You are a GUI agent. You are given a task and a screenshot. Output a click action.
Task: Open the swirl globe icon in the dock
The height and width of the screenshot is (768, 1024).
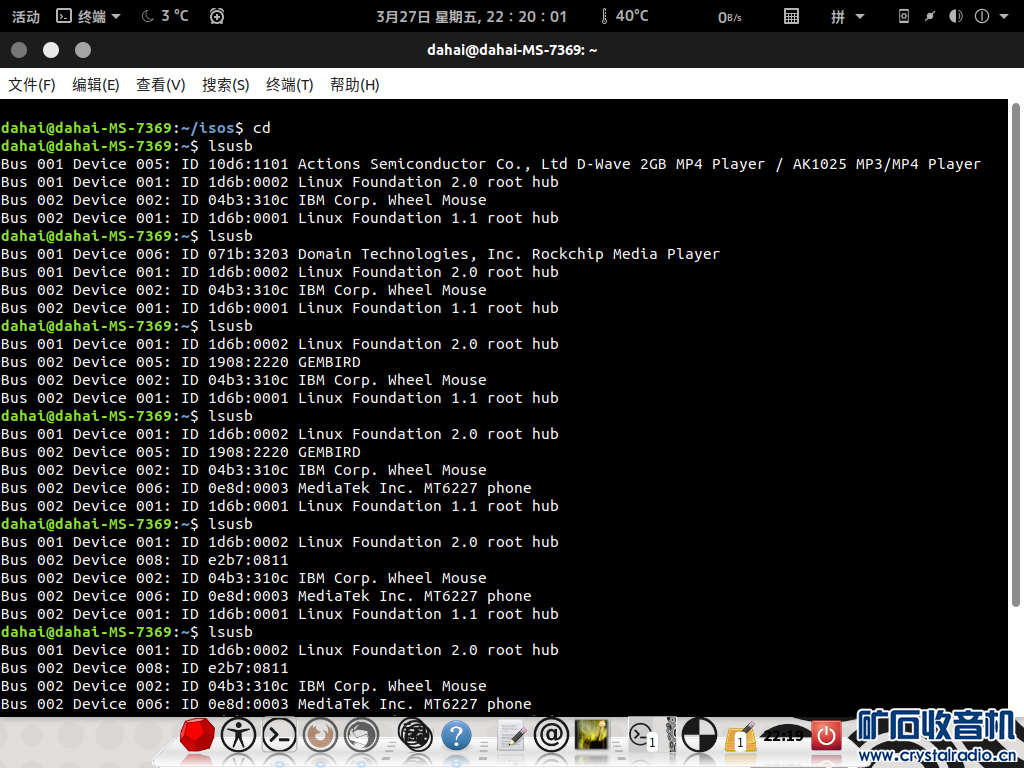(415, 735)
